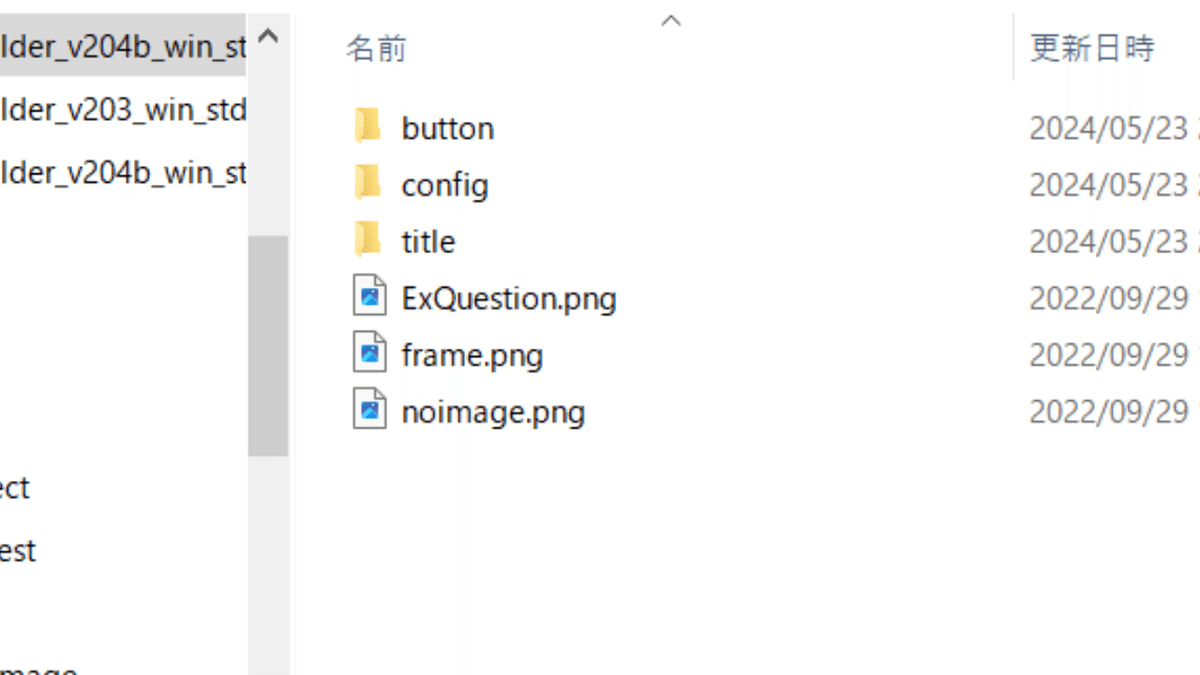Click the date of noimage.png
Image resolution: width=1200 pixels, height=675 pixels.
1110,413
